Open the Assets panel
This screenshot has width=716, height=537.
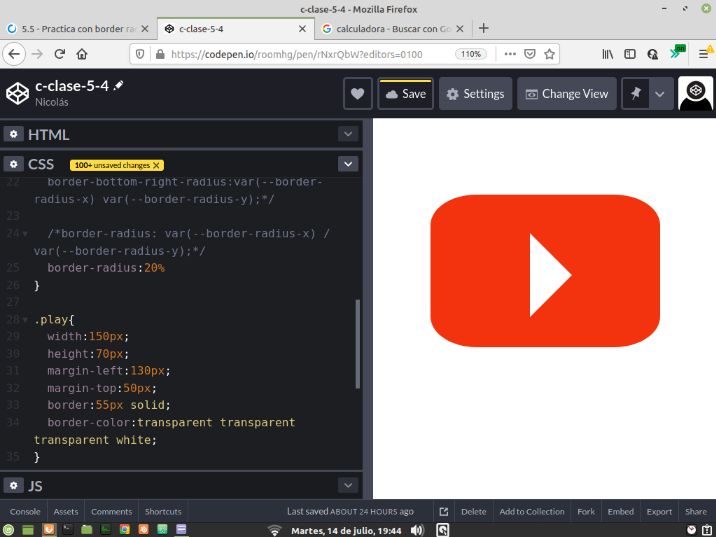tap(66, 512)
